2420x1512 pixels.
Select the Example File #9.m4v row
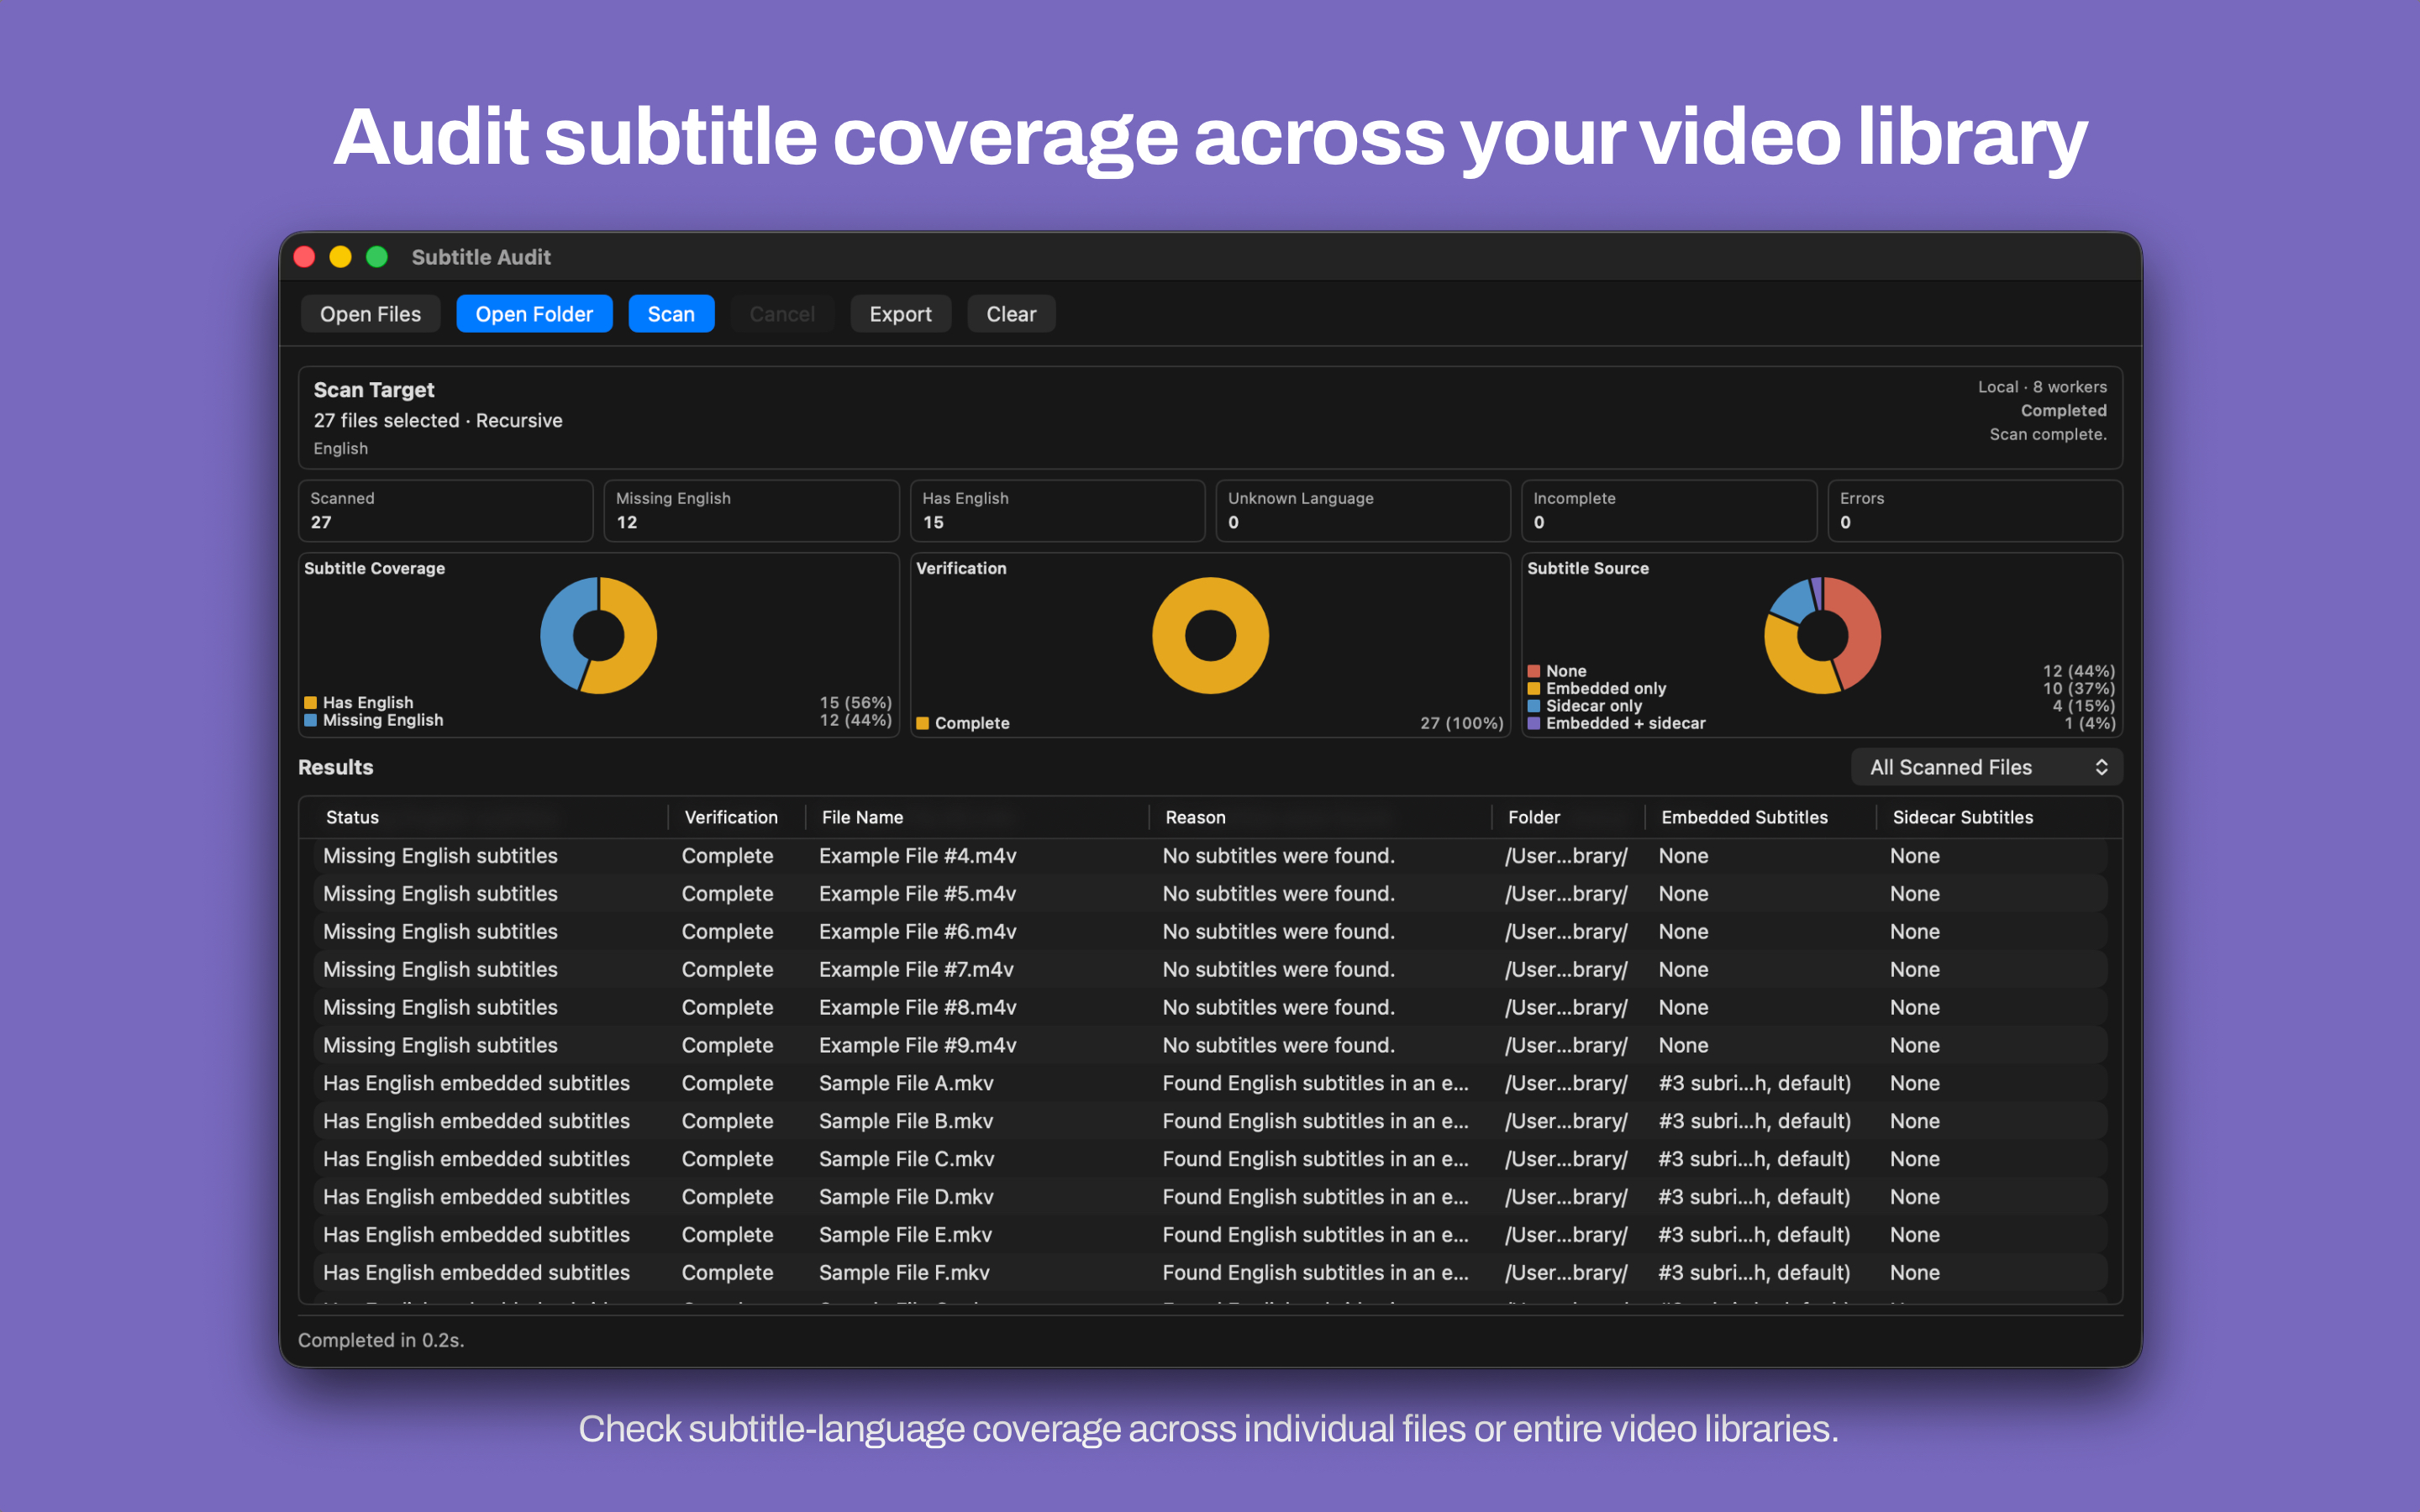click(1210, 1046)
